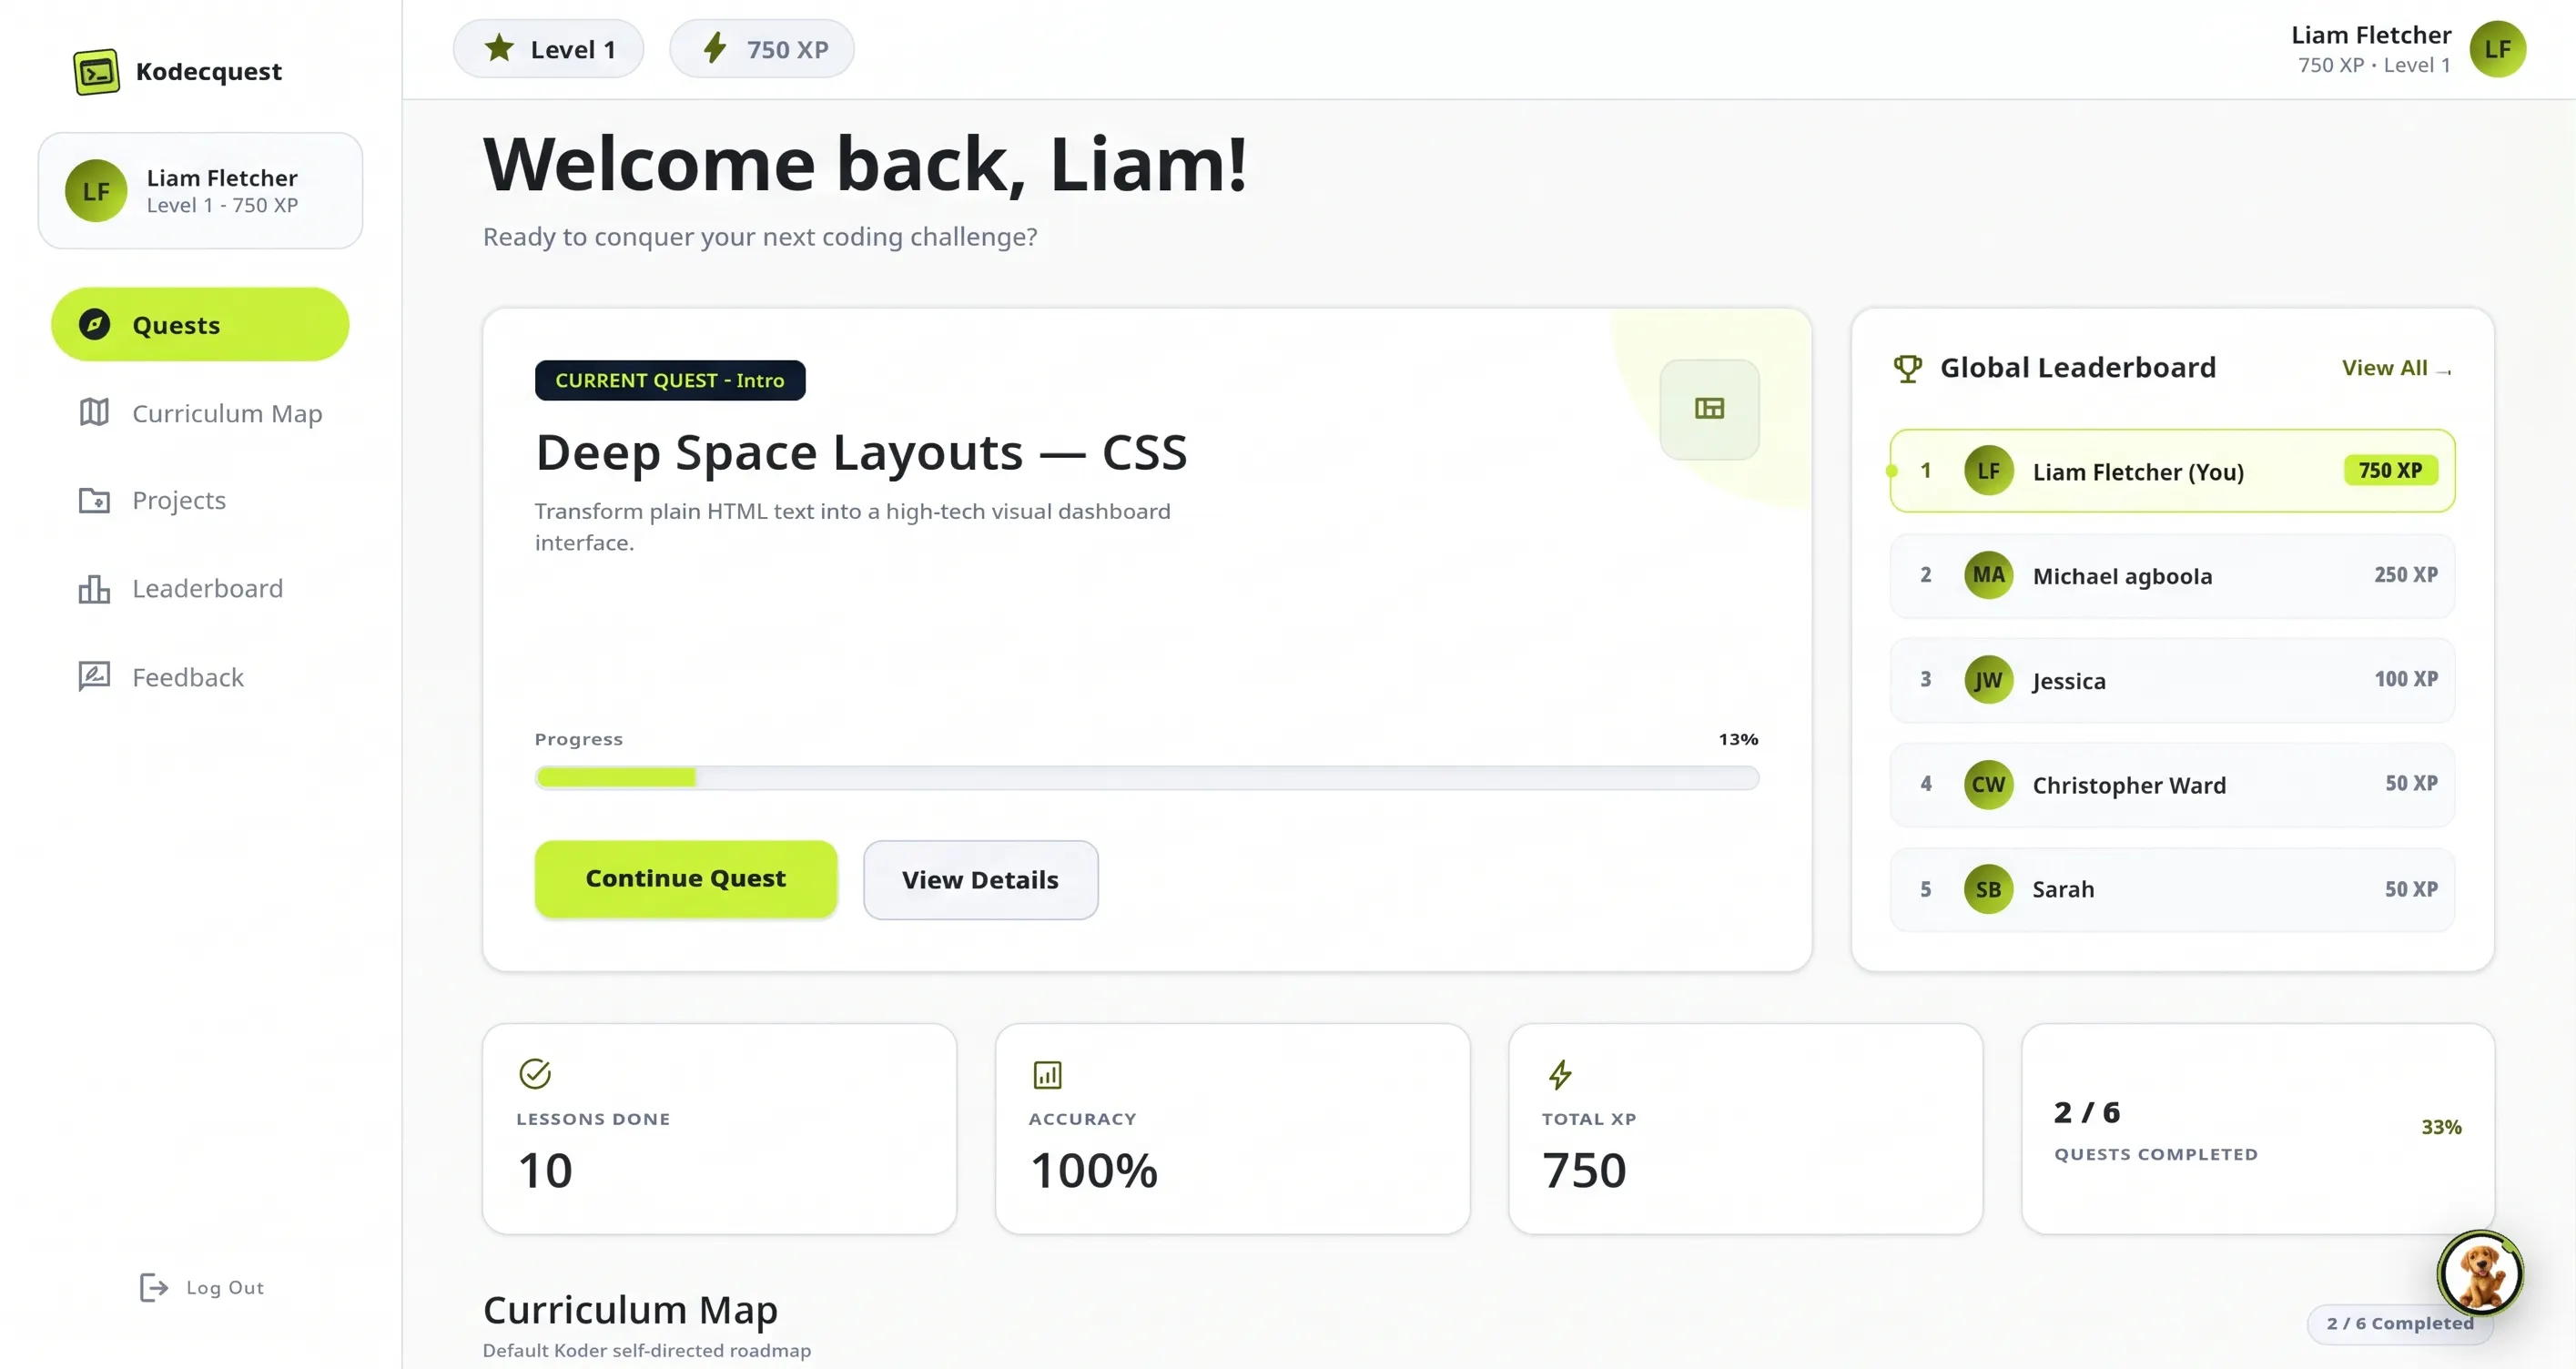Image resolution: width=2576 pixels, height=1369 pixels.
Task: Select Christopher Ward leaderboard row
Action: 2172,784
